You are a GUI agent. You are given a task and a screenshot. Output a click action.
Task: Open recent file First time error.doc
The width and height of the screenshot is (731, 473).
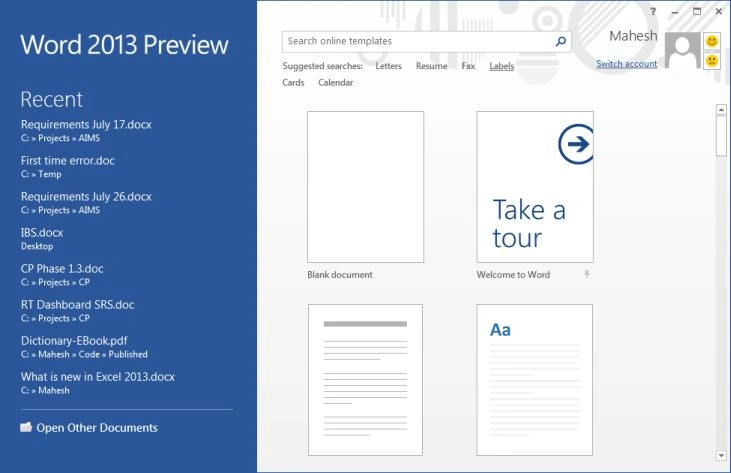(x=68, y=166)
